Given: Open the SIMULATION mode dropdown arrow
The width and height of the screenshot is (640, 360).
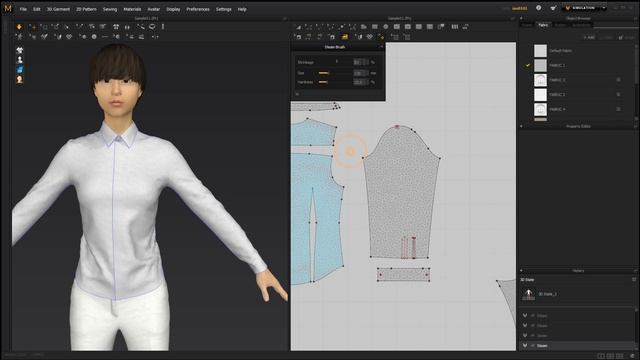Looking at the screenshot, I should click(x=604, y=8).
